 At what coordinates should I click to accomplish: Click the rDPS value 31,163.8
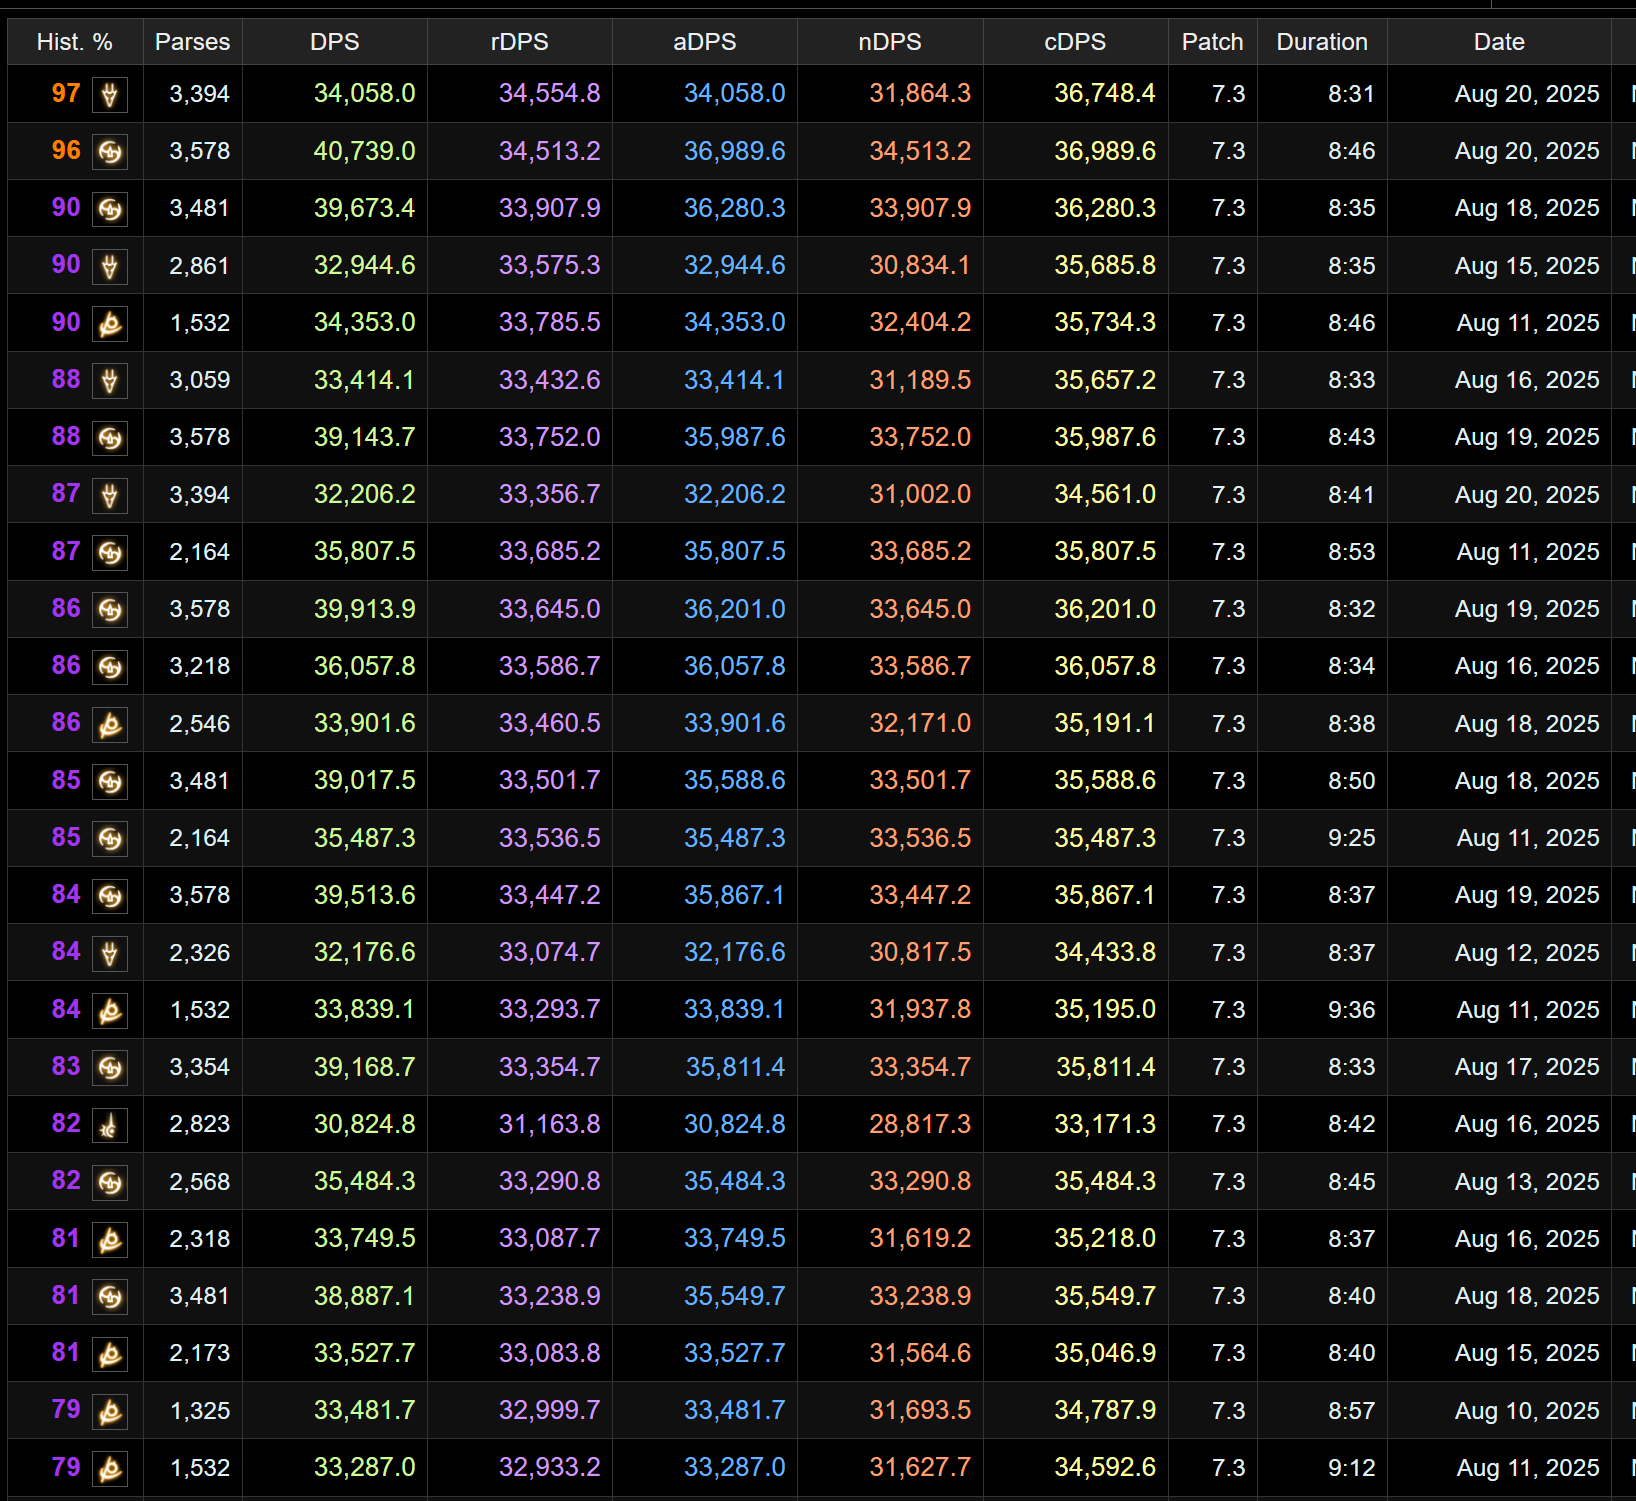coord(549,1124)
